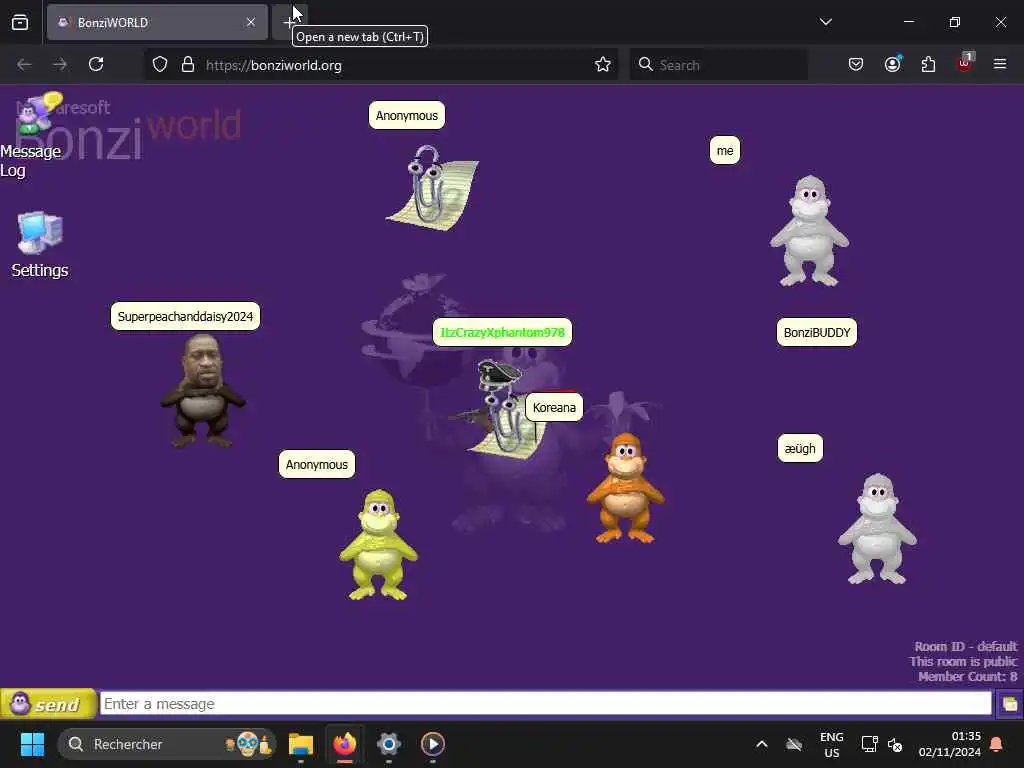
Task: Click the æügh name label
Action: click(800, 449)
